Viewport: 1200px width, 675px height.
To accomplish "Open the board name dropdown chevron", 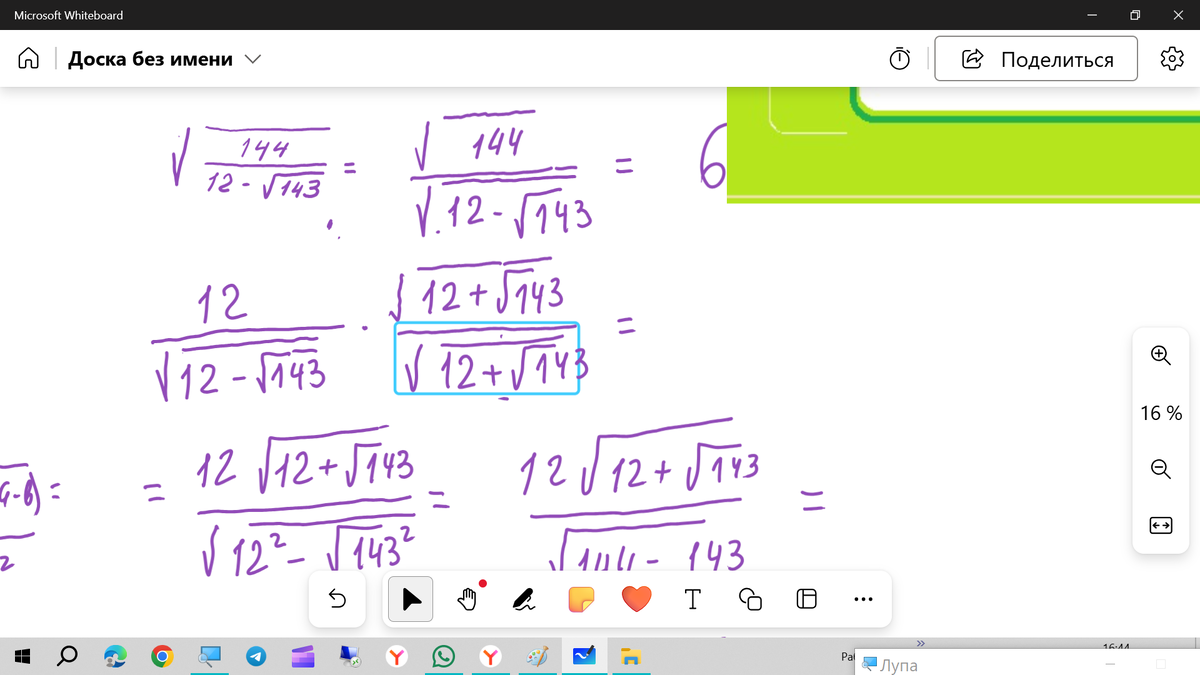I will tap(252, 59).
